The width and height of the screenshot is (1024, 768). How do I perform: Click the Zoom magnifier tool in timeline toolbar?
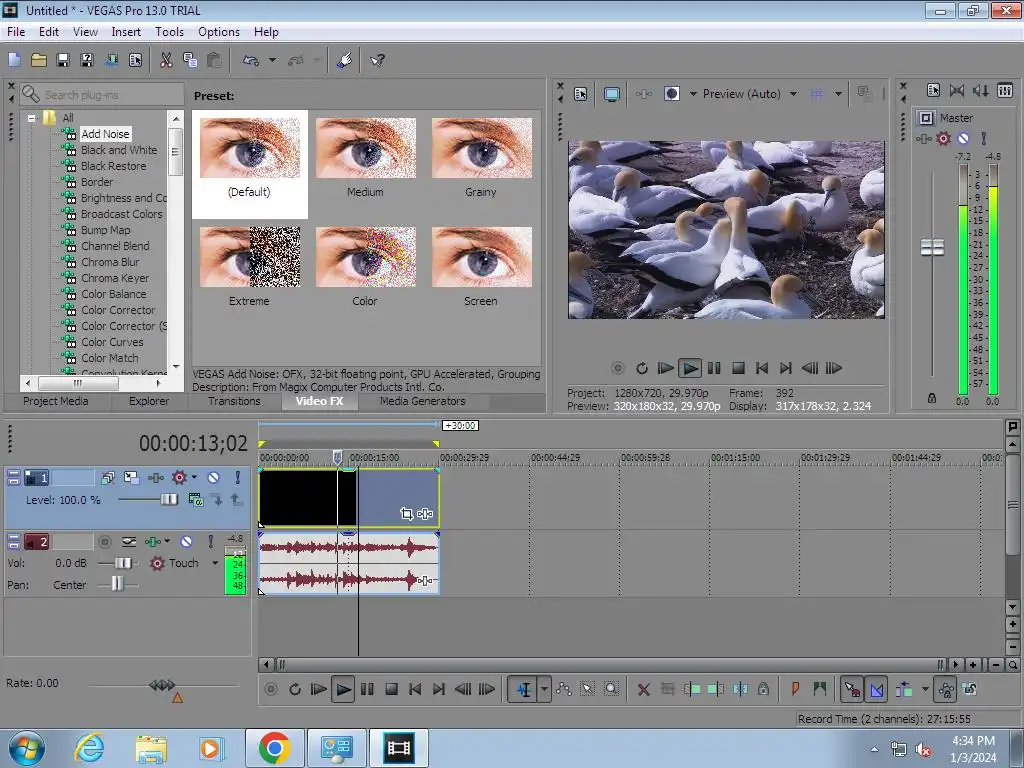(x=611, y=689)
